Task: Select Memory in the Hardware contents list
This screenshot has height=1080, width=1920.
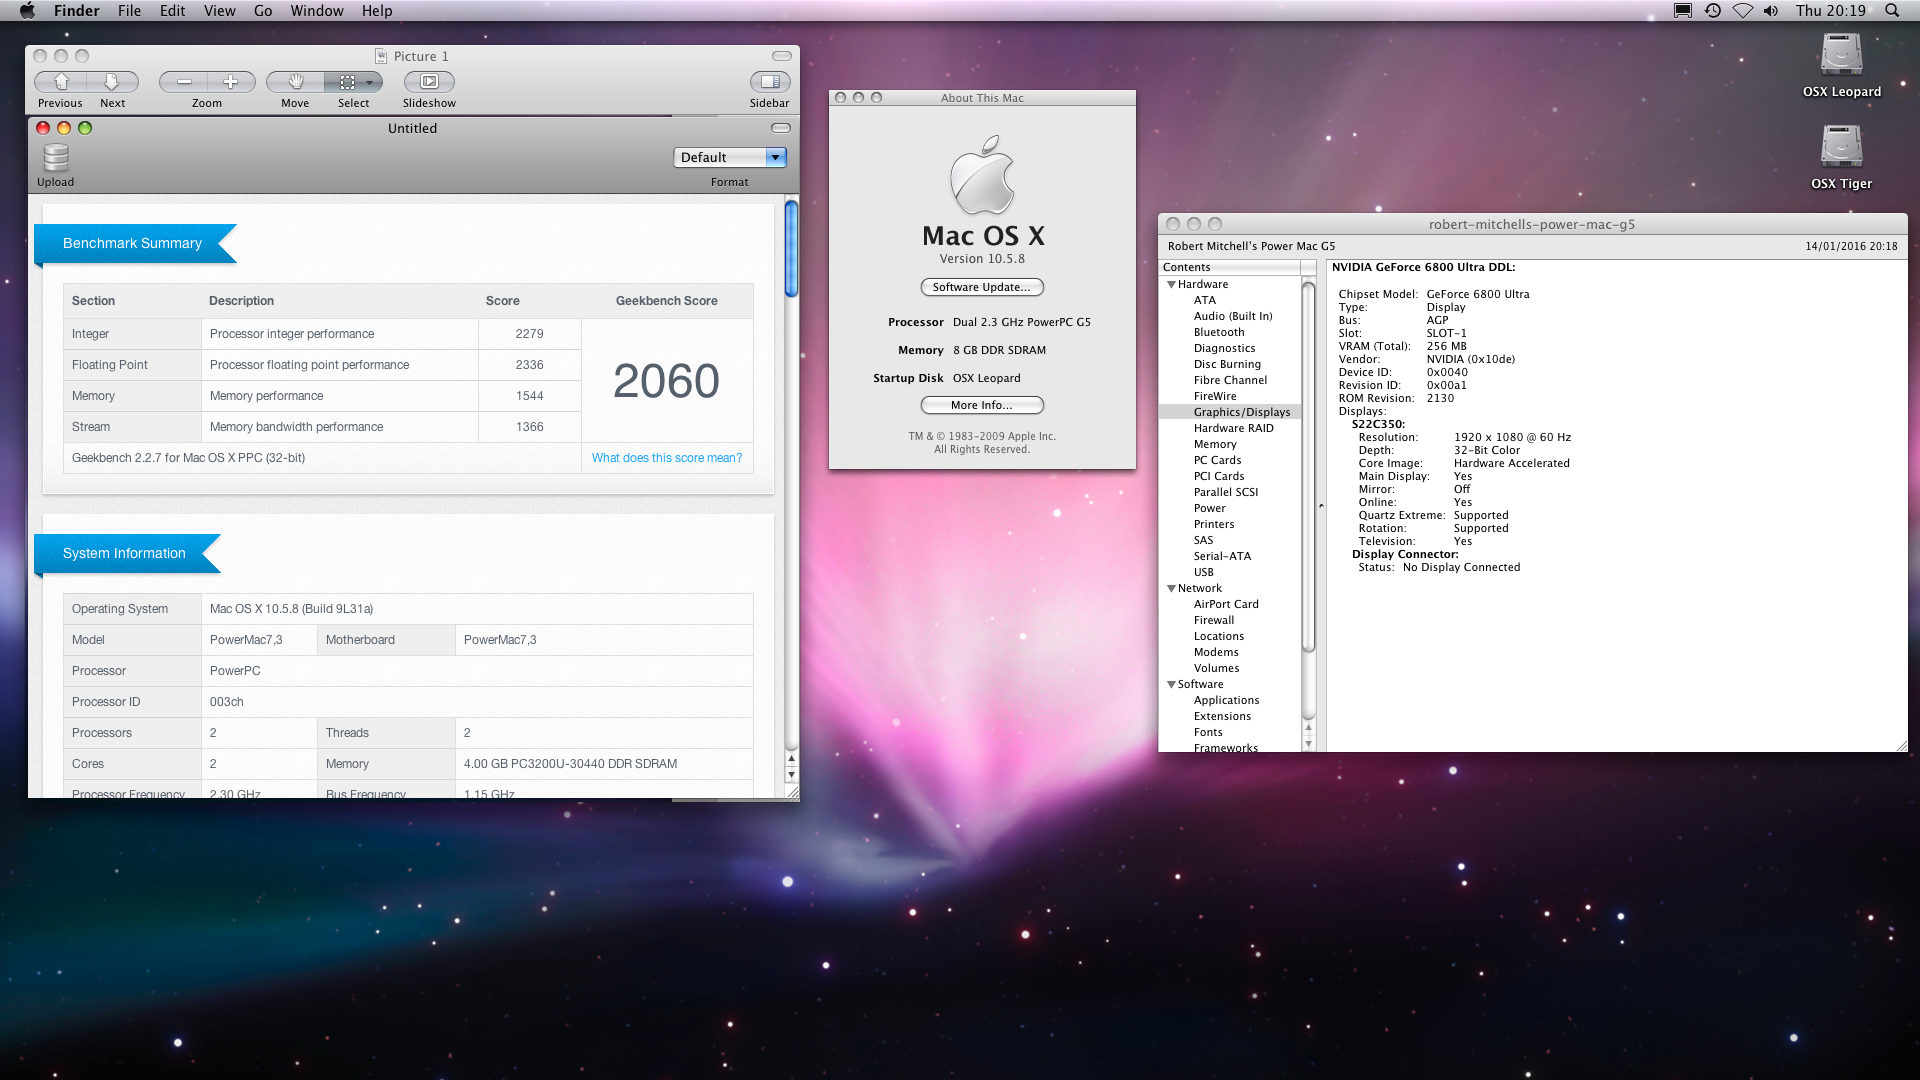Action: tap(1215, 444)
